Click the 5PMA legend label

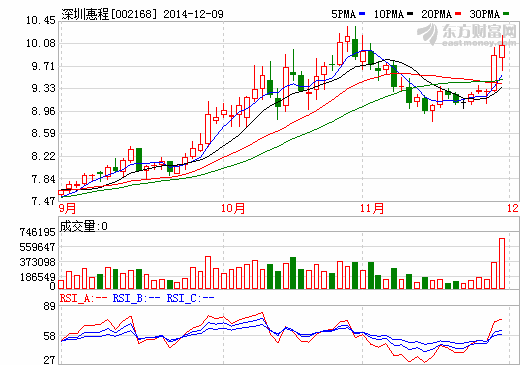(344, 14)
